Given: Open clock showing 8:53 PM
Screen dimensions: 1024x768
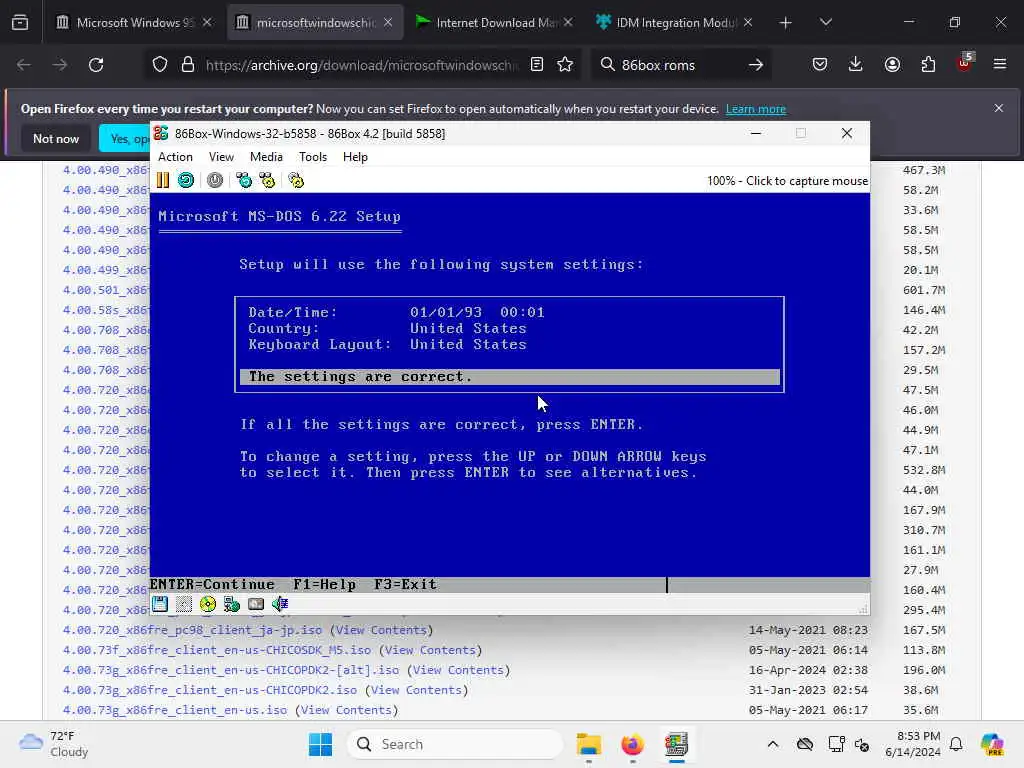Looking at the screenshot, I should pyautogui.click(x=912, y=744).
